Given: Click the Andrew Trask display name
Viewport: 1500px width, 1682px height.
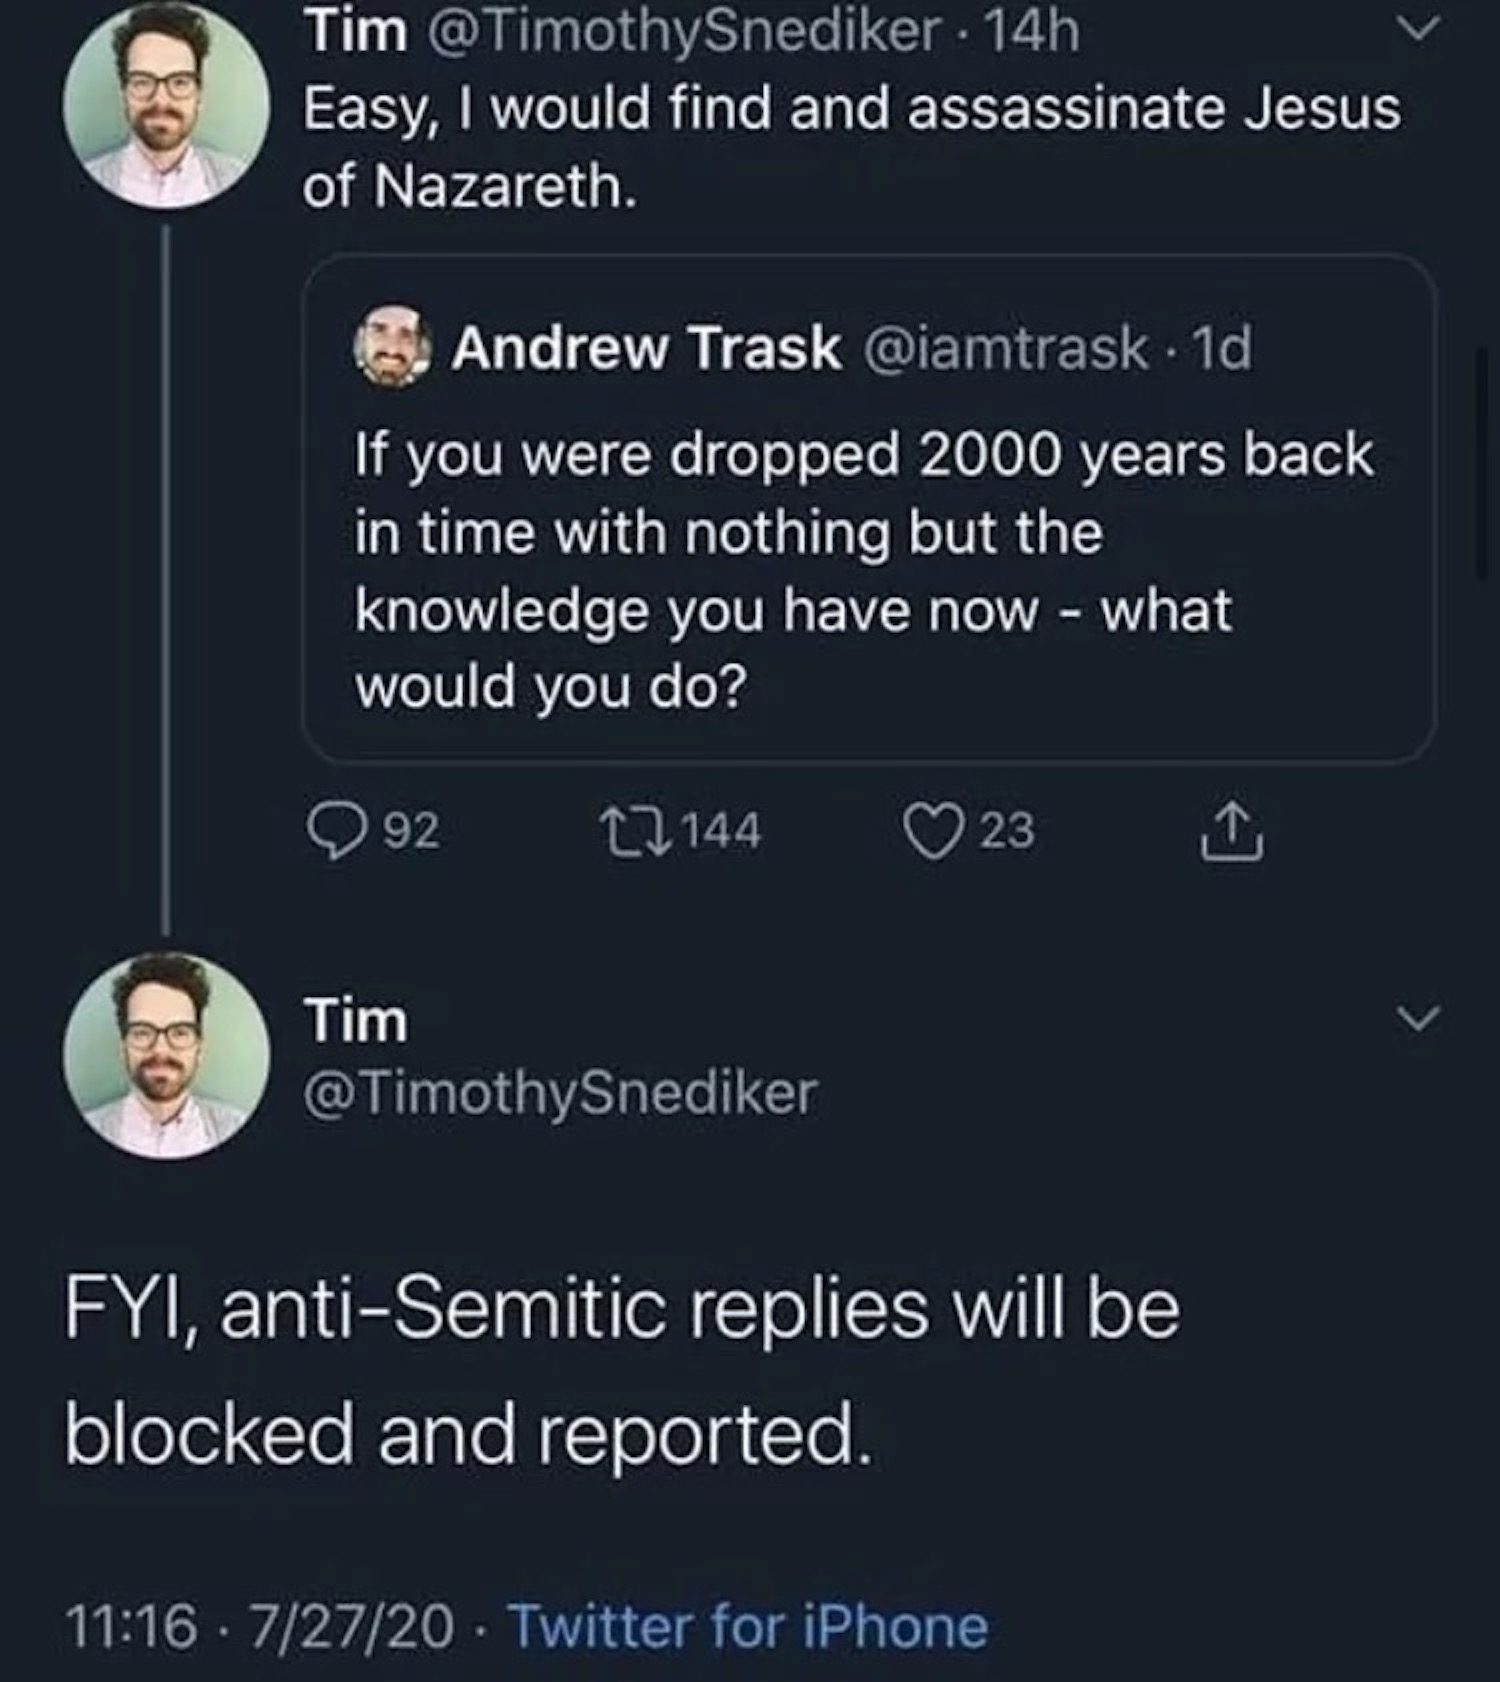Looking at the screenshot, I should point(646,348).
